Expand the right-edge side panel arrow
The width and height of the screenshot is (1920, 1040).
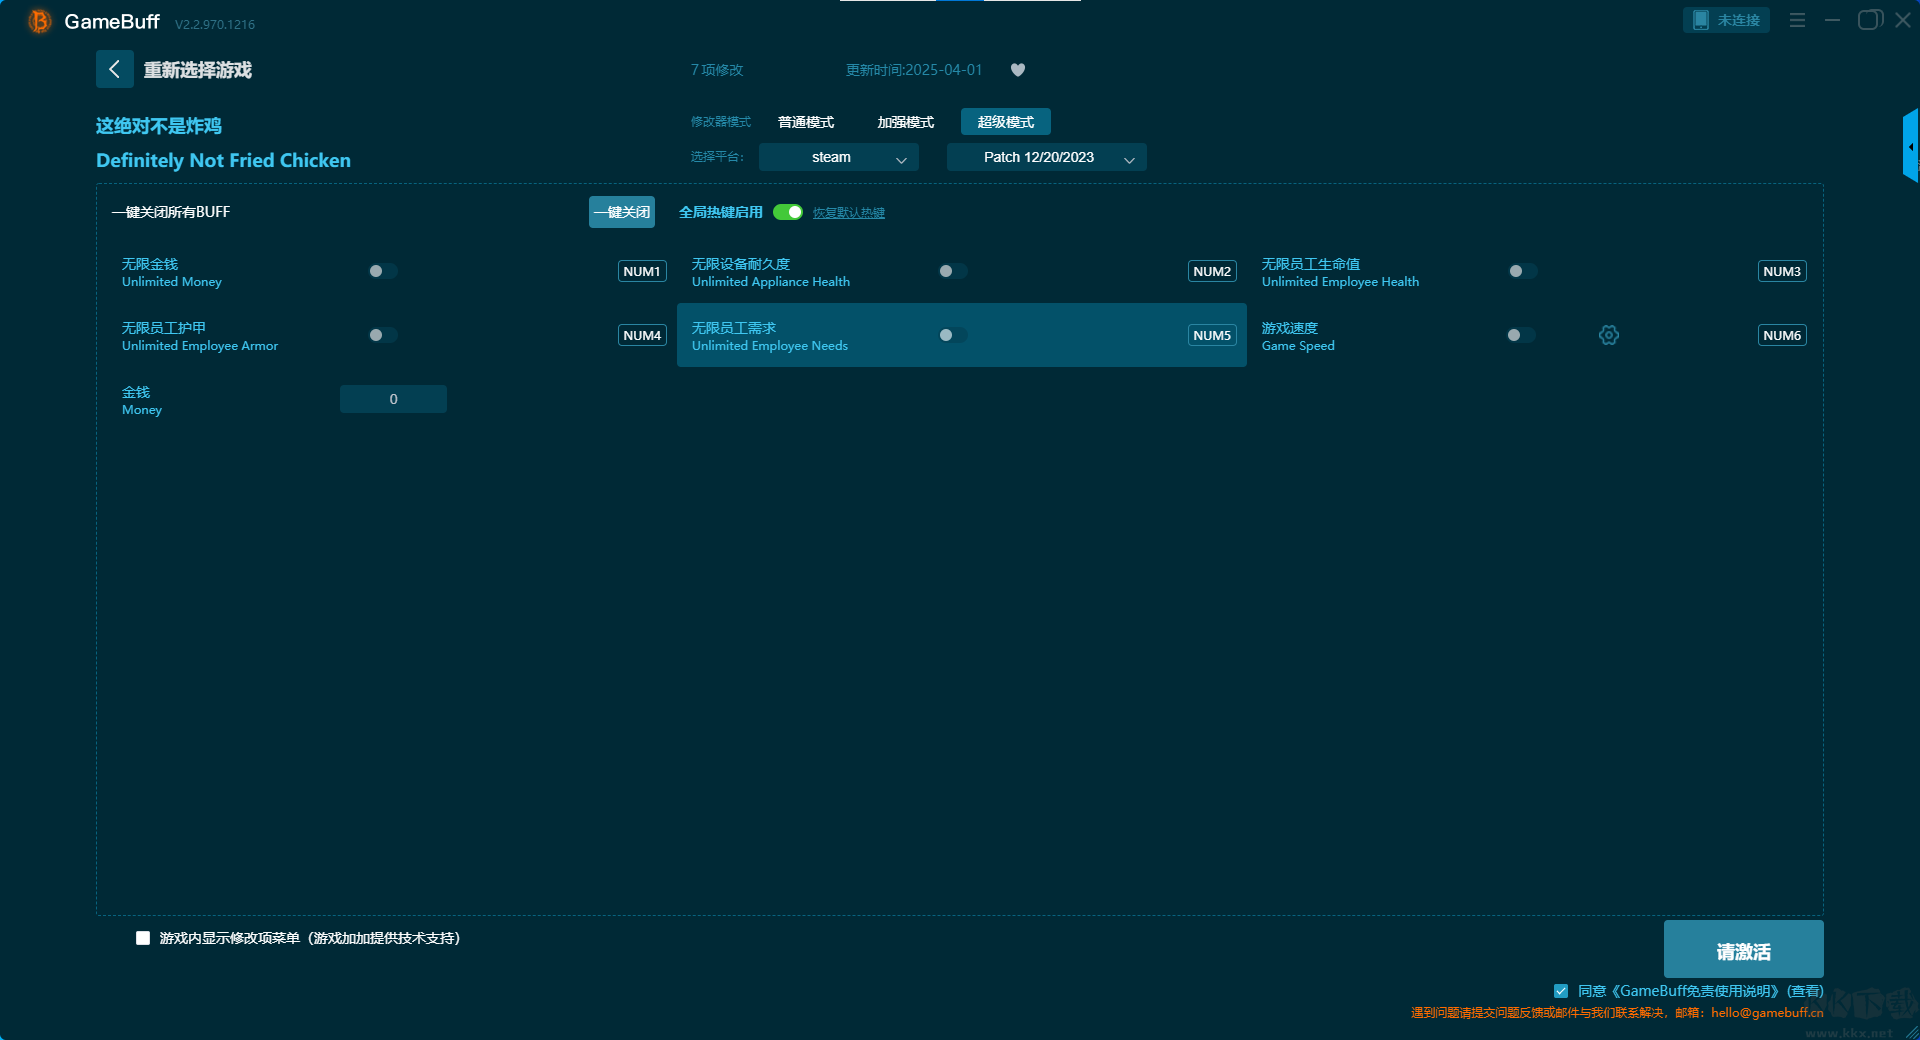[x=1910, y=146]
